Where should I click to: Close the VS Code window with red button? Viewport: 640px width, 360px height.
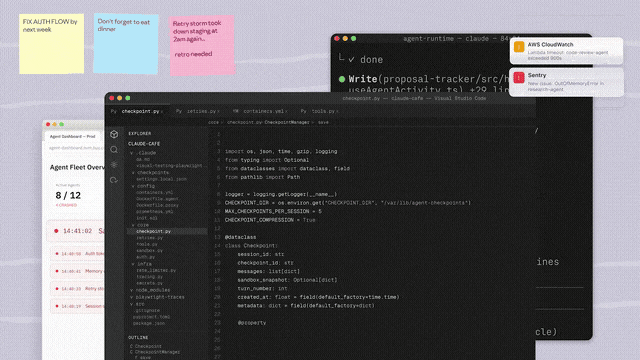(x=111, y=98)
